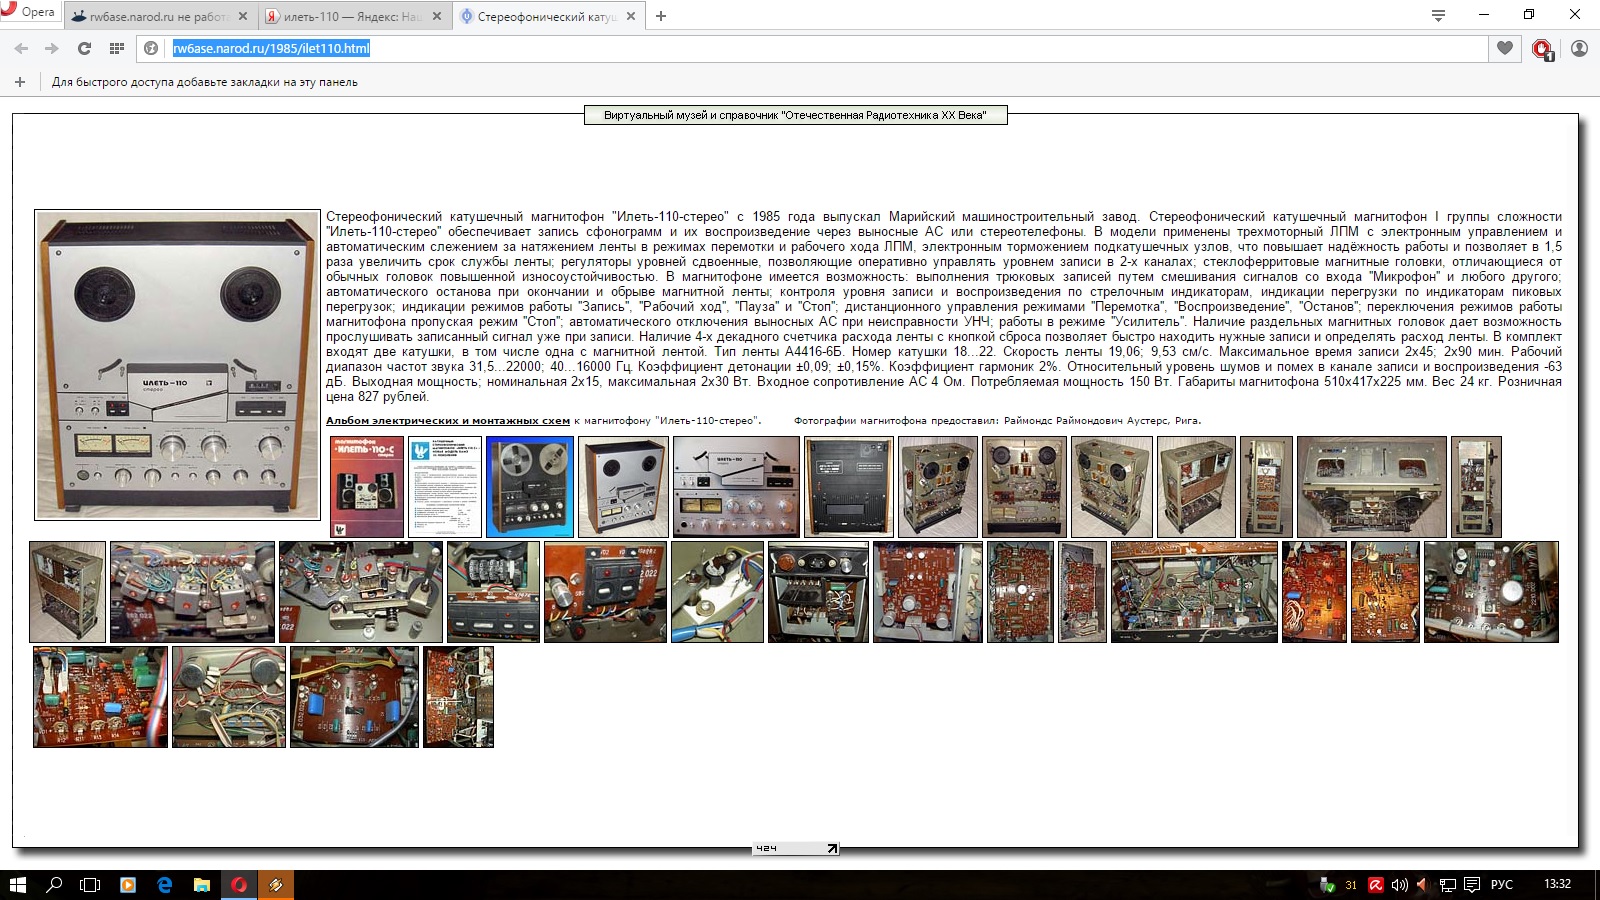
Task: Go back to the previous page
Action: [x=21, y=48]
